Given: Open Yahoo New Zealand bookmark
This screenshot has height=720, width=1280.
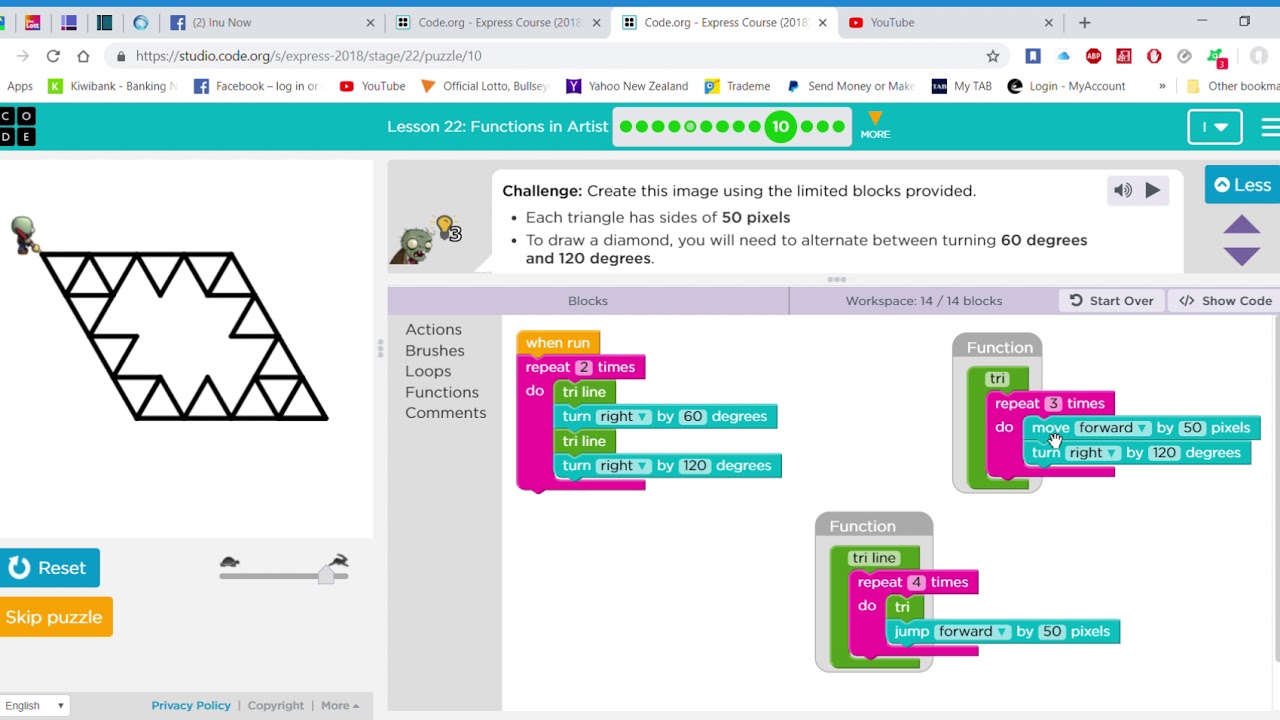Looking at the screenshot, I should pyautogui.click(x=627, y=86).
